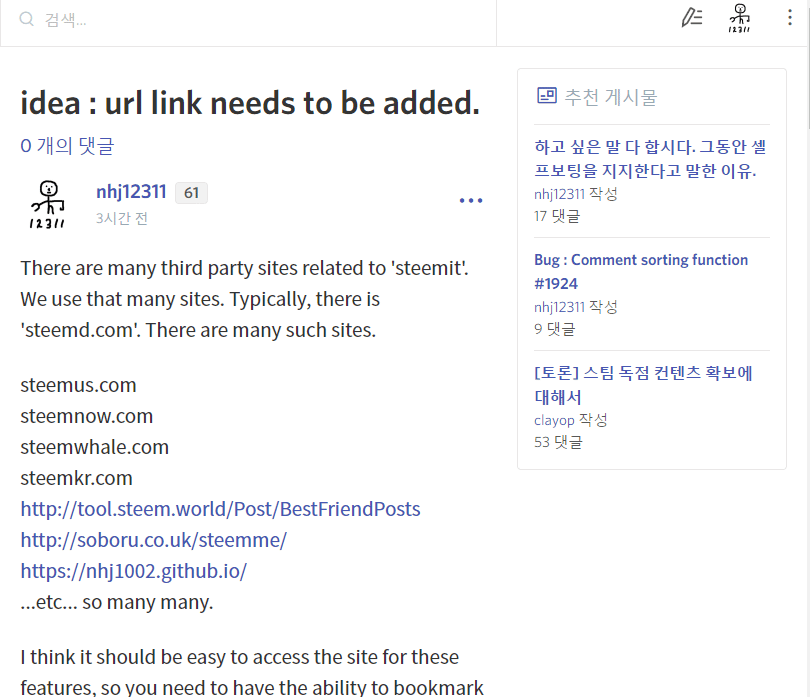Open the user avatar menu in header
This screenshot has width=810, height=697.
tap(739, 18)
